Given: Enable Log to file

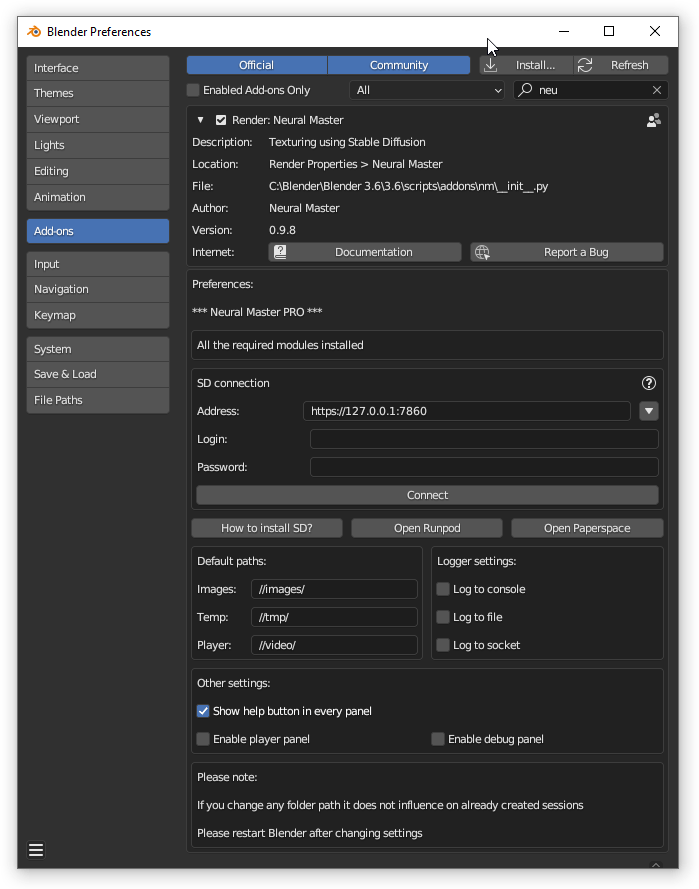Looking at the screenshot, I should point(443,617).
